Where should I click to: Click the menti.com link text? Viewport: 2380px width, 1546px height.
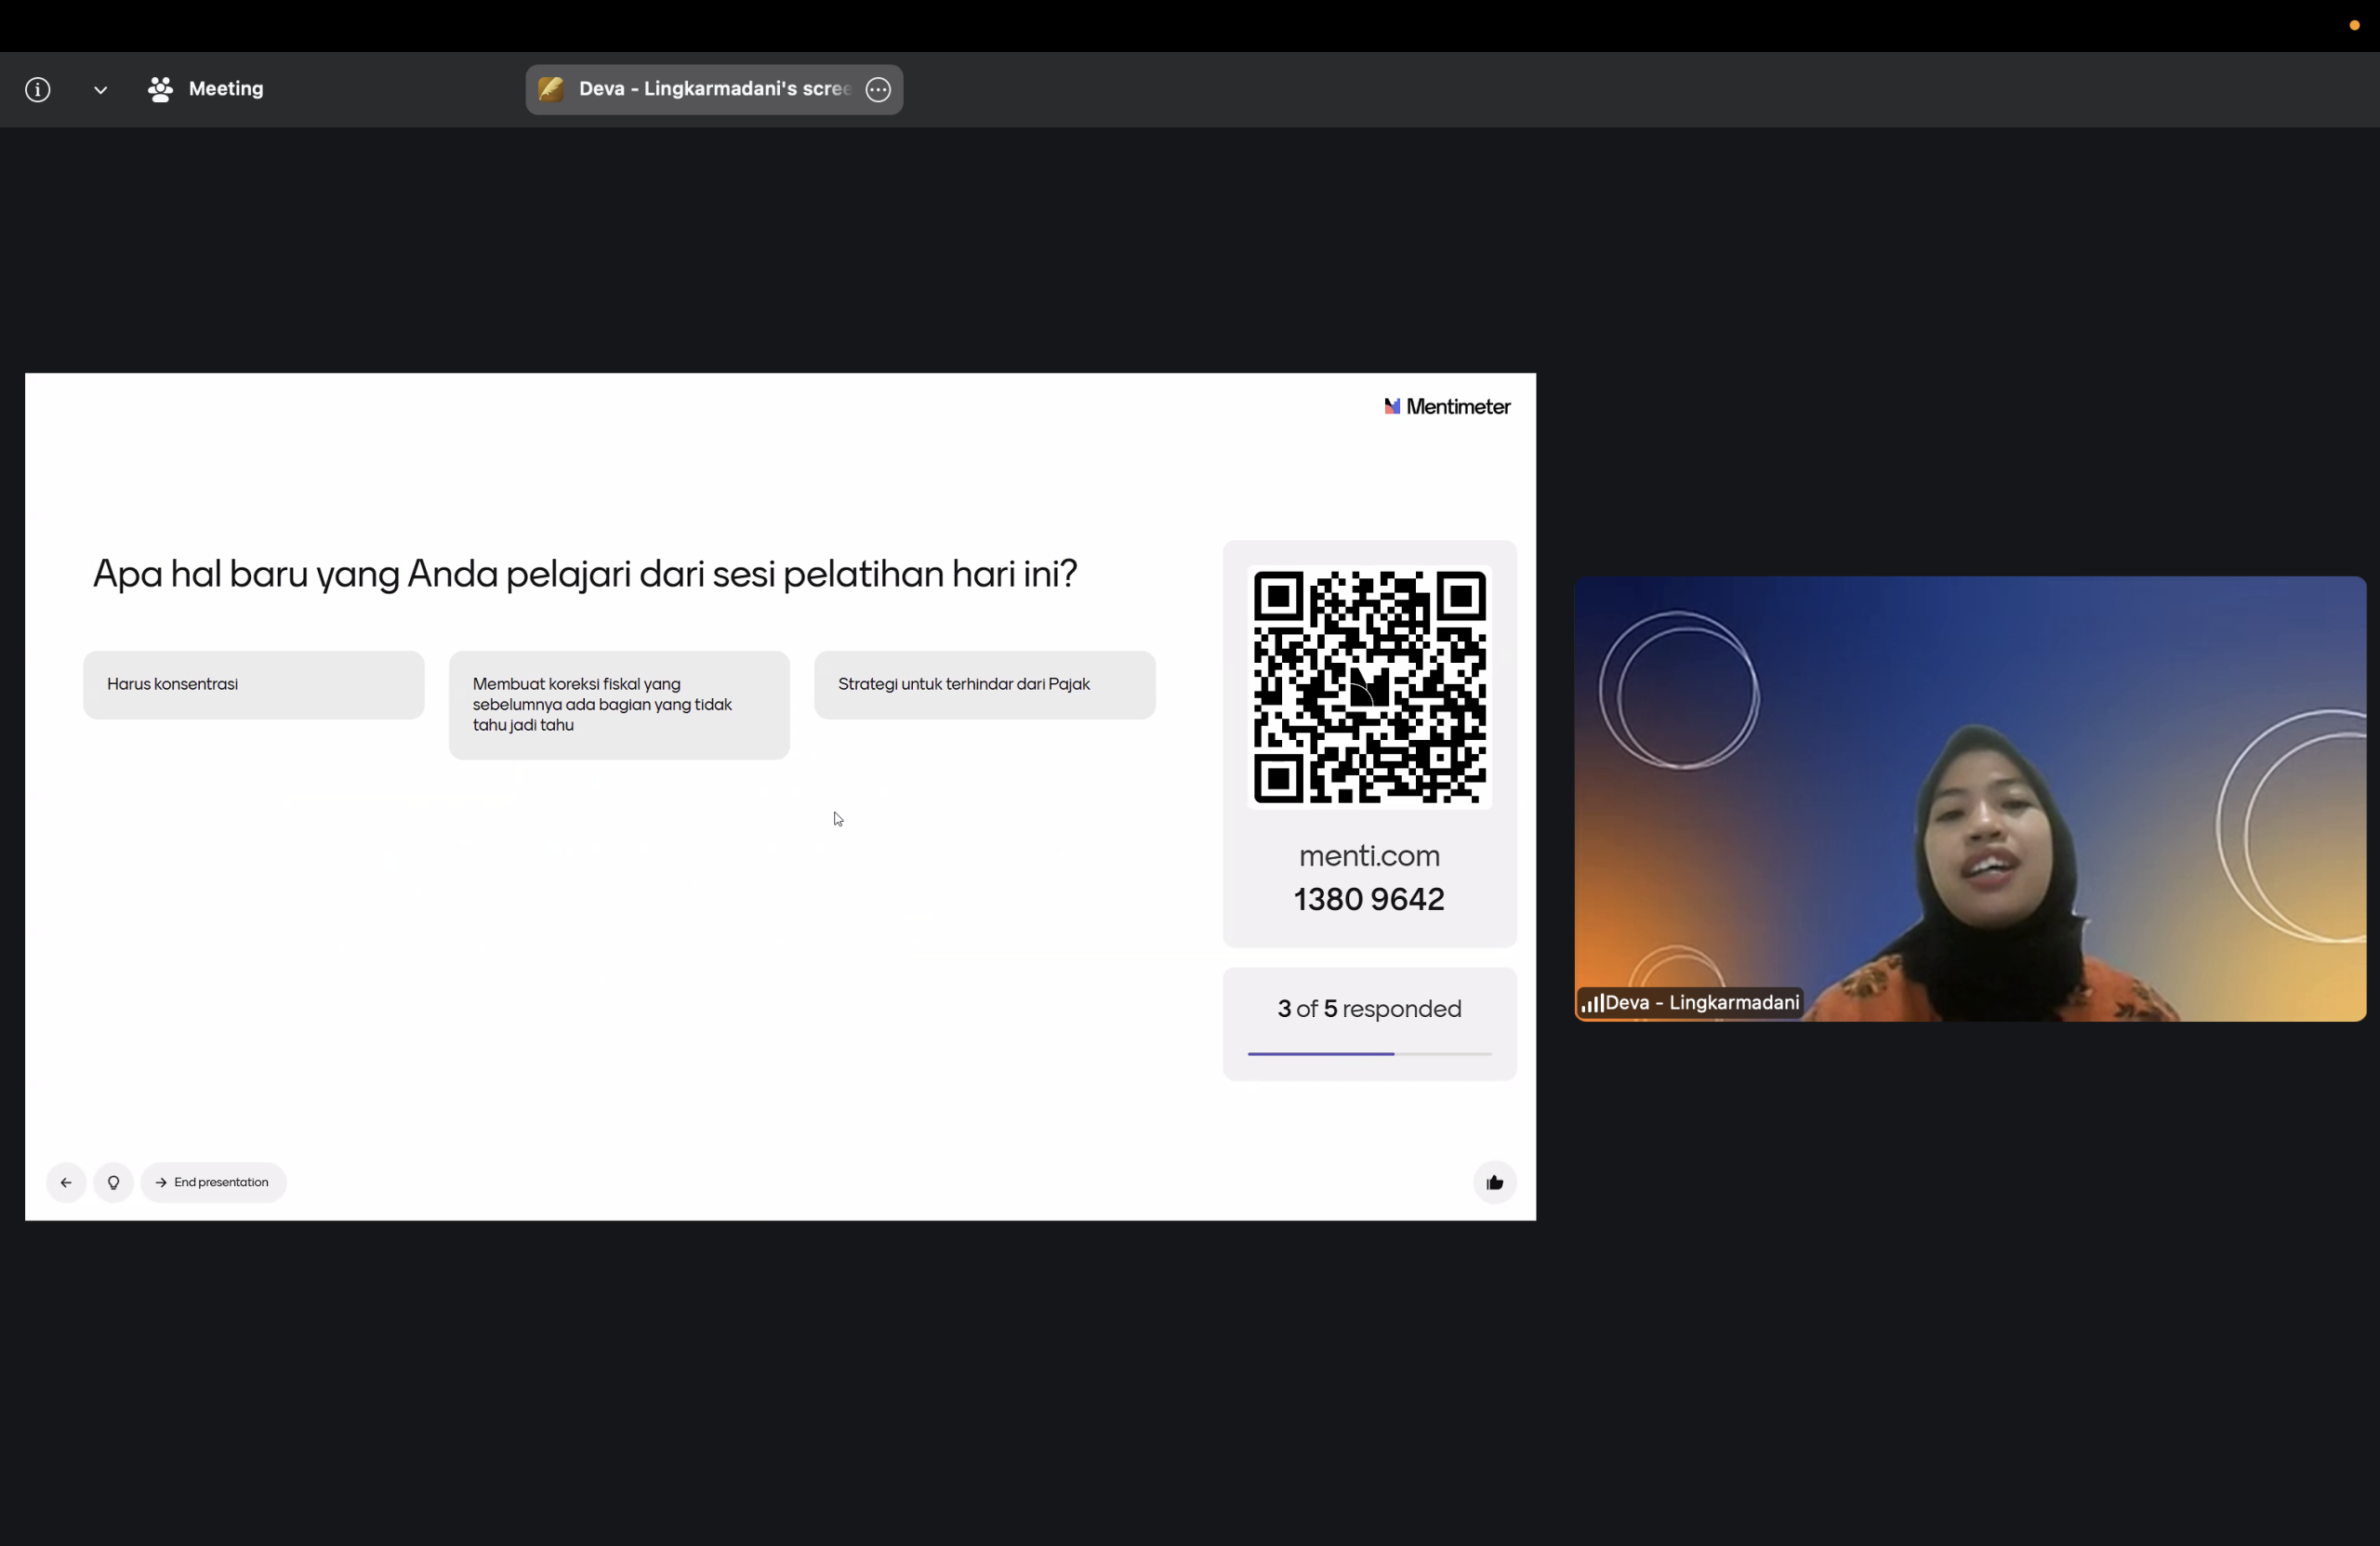(x=1369, y=856)
